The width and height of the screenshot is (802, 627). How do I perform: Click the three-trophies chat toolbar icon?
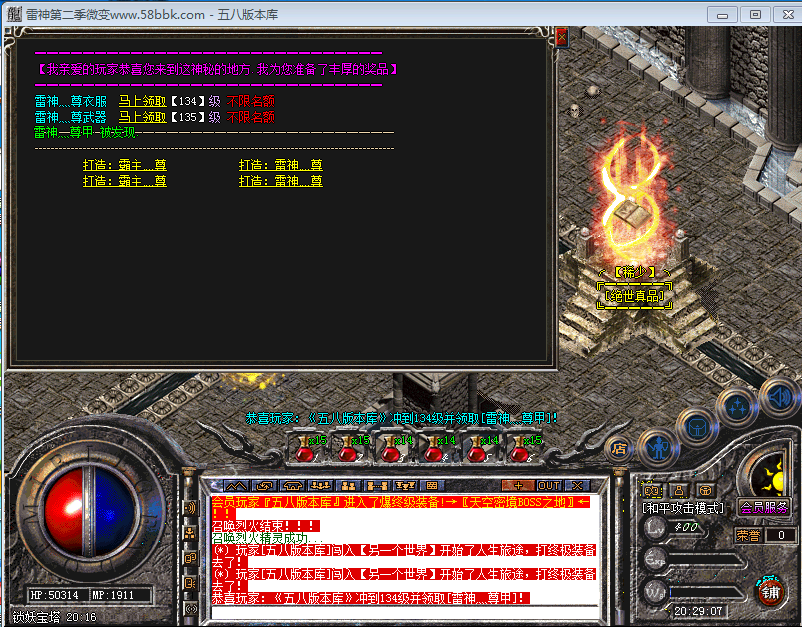[x=405, y=485]
